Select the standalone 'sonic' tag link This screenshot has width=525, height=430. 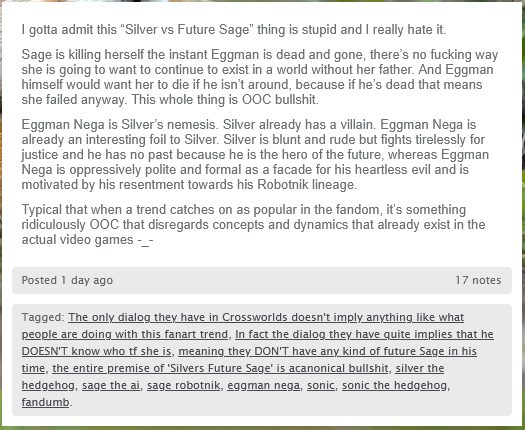[x=321, y=385]
